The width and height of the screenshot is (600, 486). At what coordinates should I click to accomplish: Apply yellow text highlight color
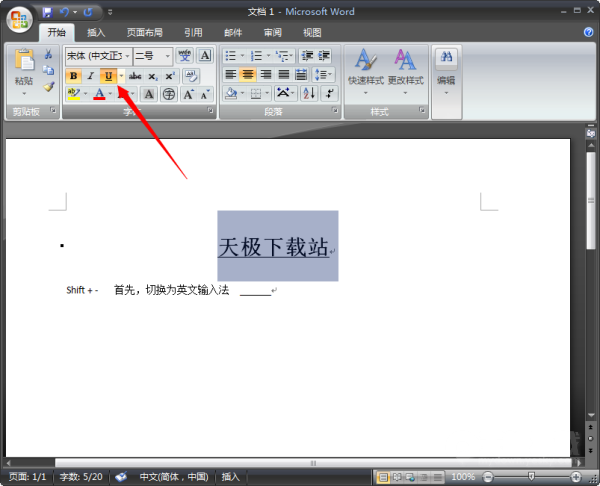(73, 94)
